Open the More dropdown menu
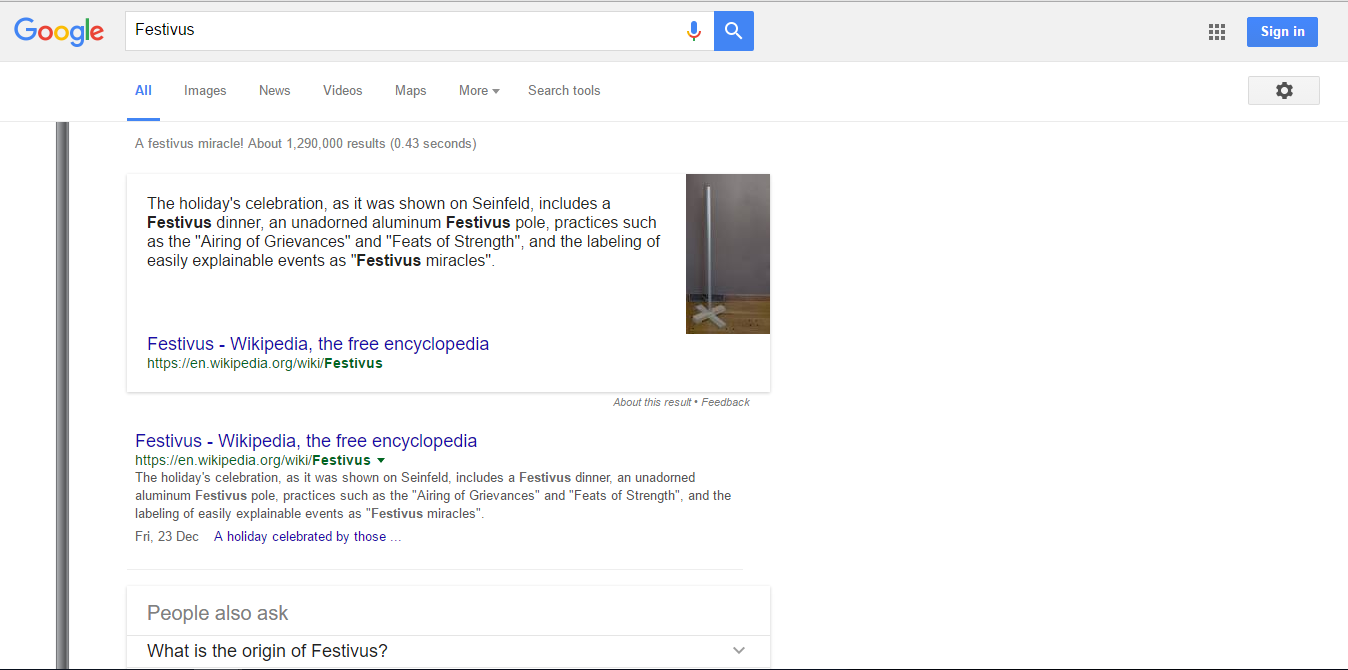 (x=479, y=91)
